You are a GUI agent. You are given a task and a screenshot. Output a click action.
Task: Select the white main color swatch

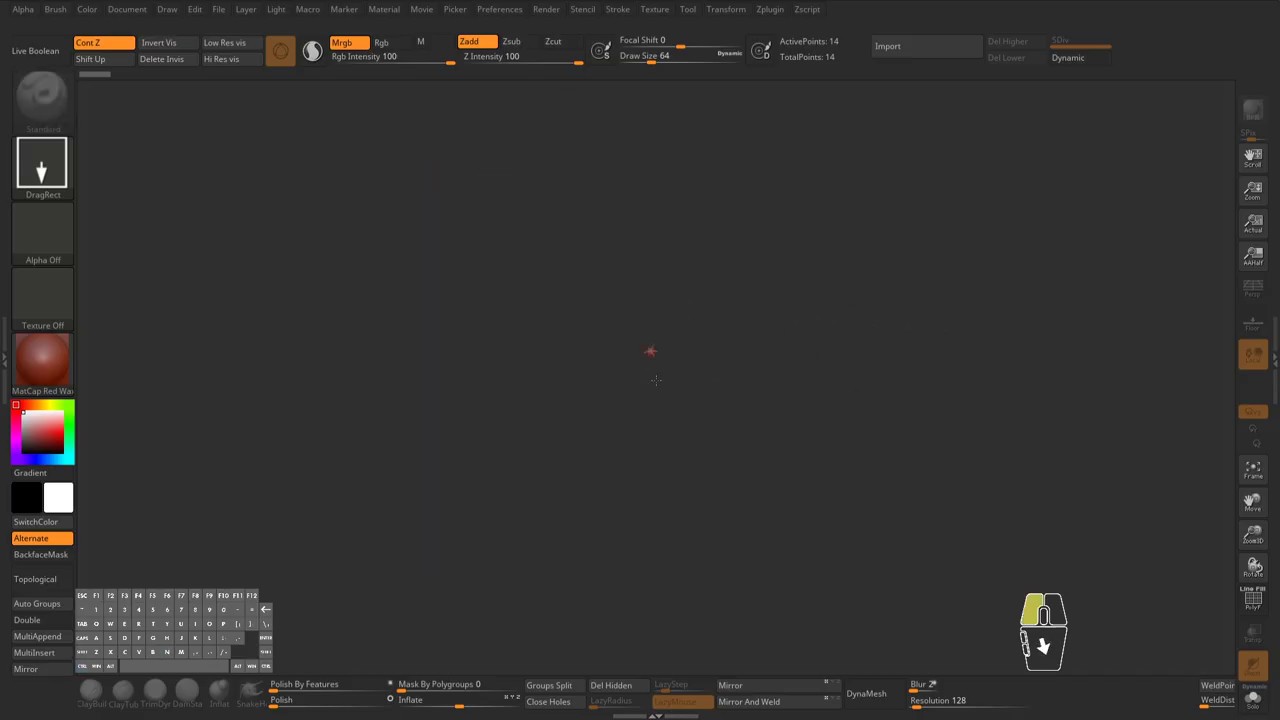(x=58, y=498)
